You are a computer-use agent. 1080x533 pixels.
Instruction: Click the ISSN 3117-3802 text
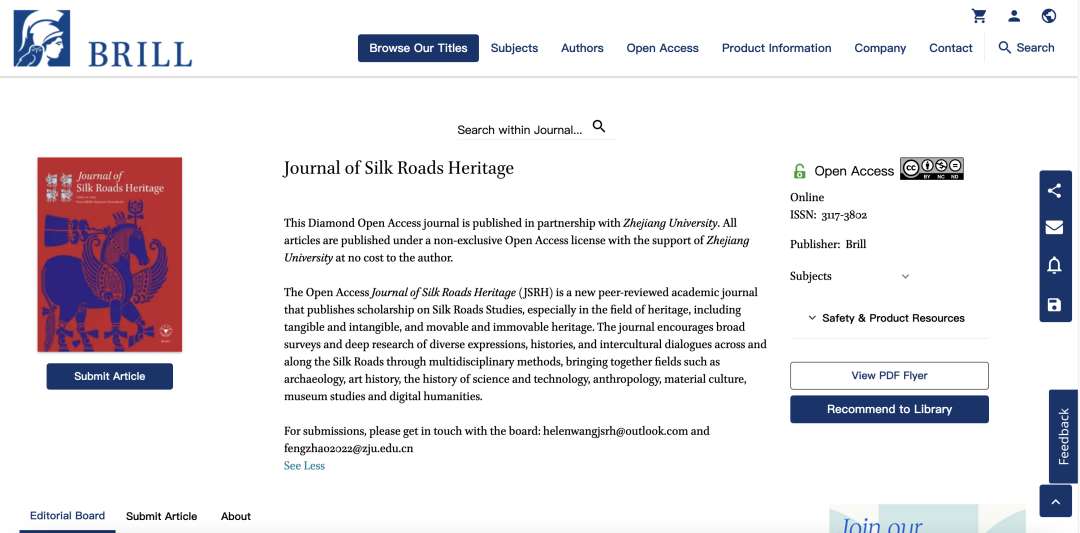coord(829,215)
